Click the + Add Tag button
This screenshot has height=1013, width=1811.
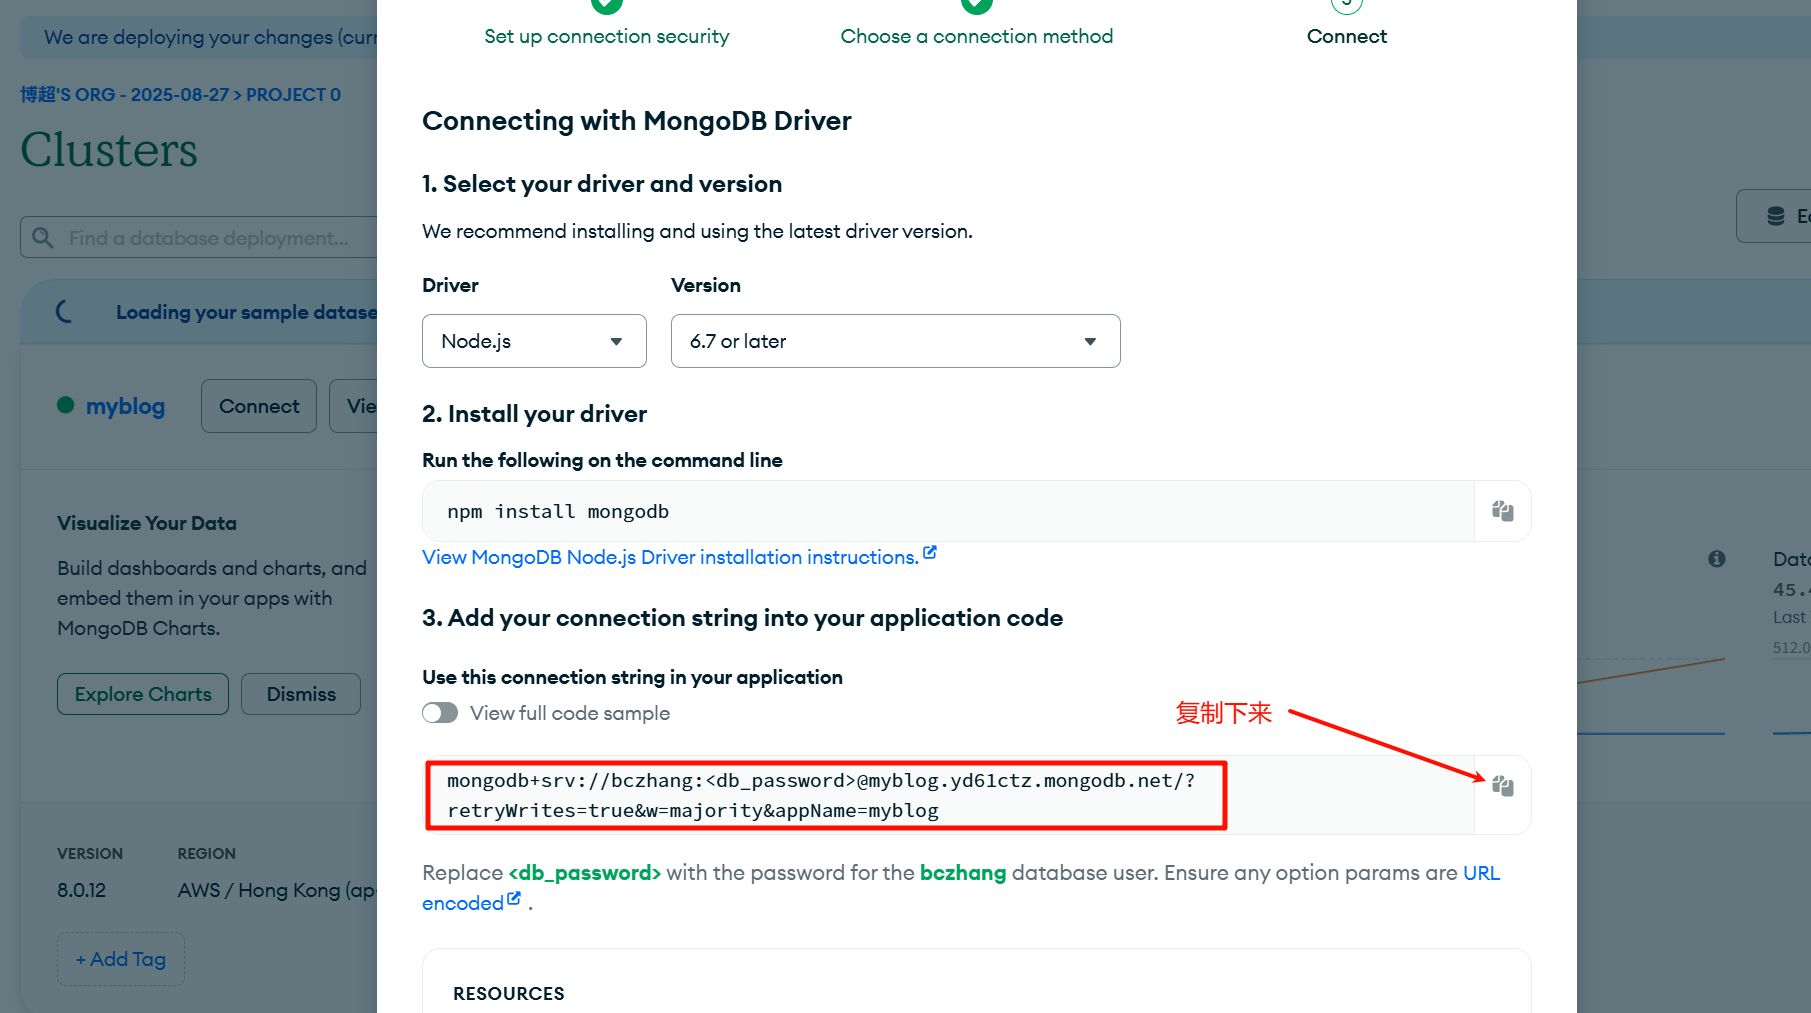coord(121,959)
